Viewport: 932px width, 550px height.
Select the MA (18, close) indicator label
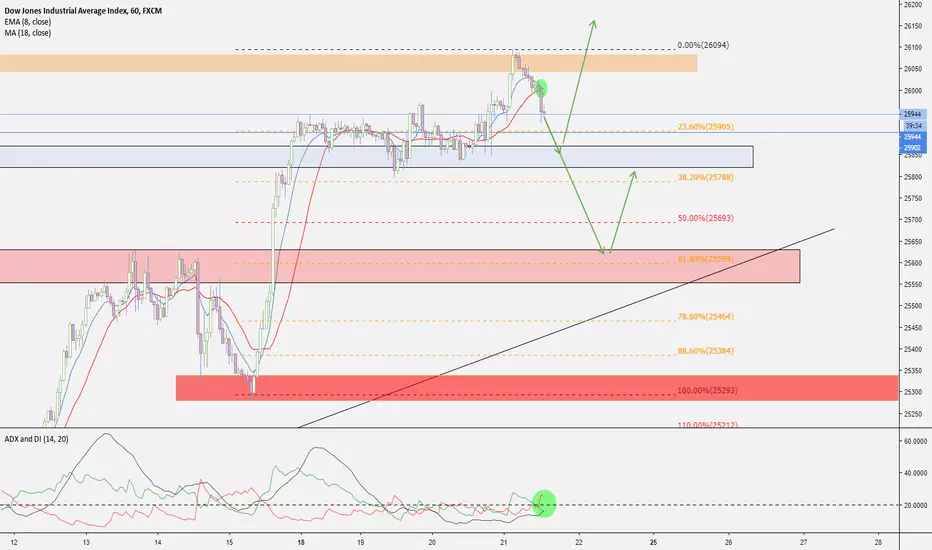pos(28,33)
